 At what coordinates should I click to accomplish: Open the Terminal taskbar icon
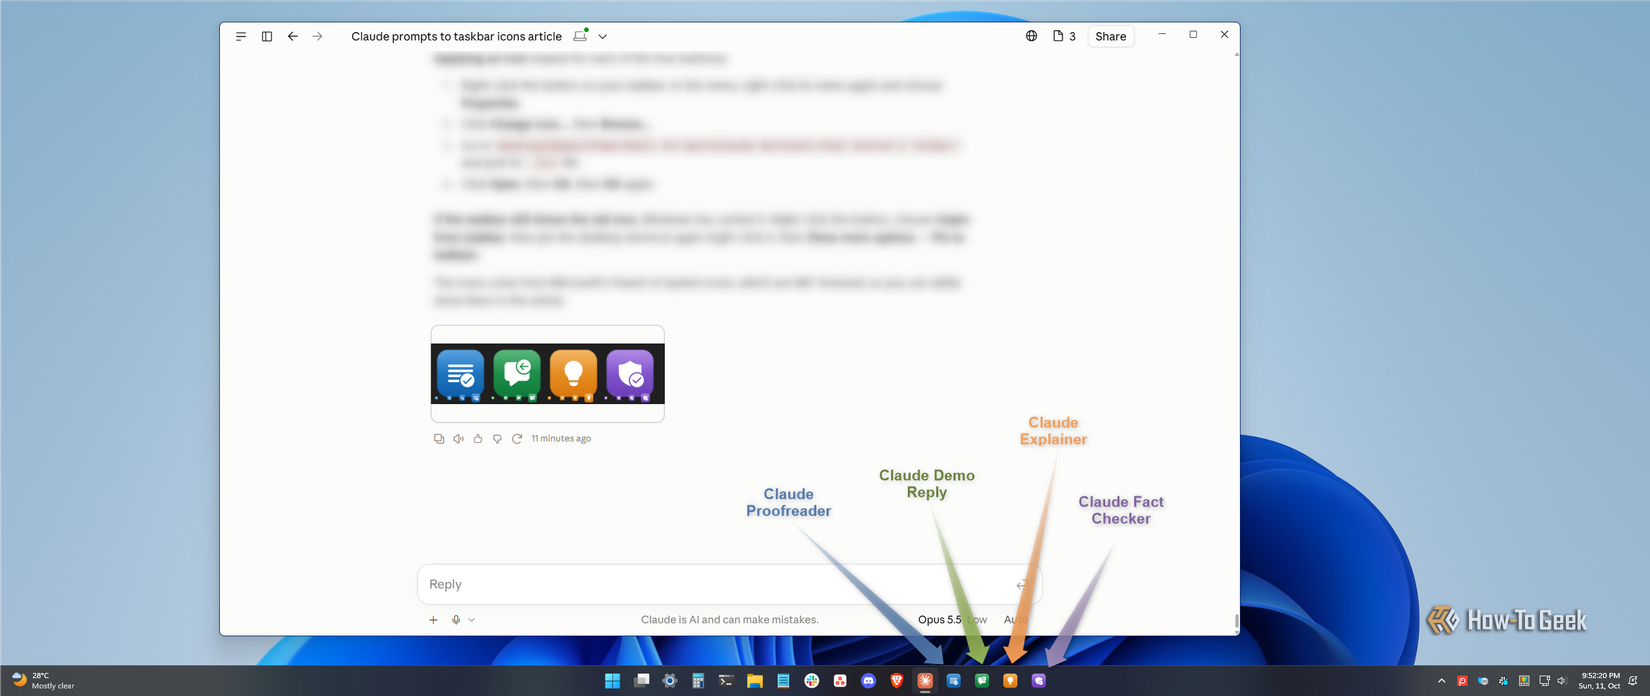[x=726, y=681]
